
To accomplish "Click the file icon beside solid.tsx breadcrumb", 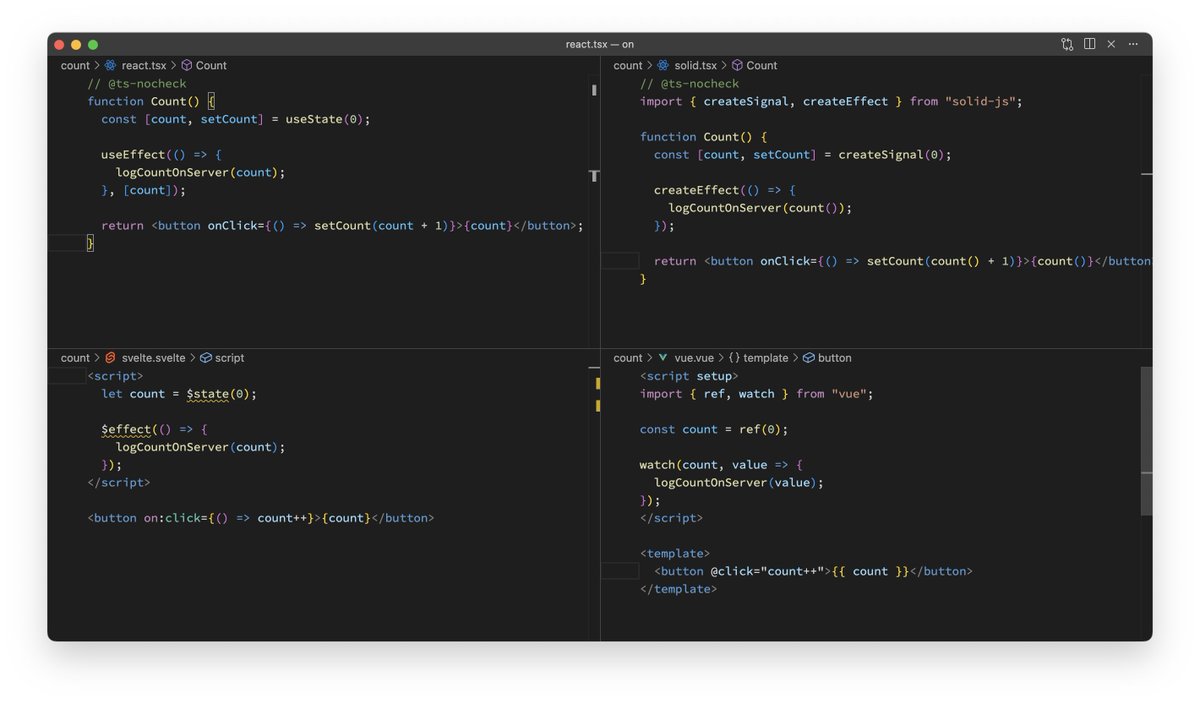I will click(x=663, y=65).
